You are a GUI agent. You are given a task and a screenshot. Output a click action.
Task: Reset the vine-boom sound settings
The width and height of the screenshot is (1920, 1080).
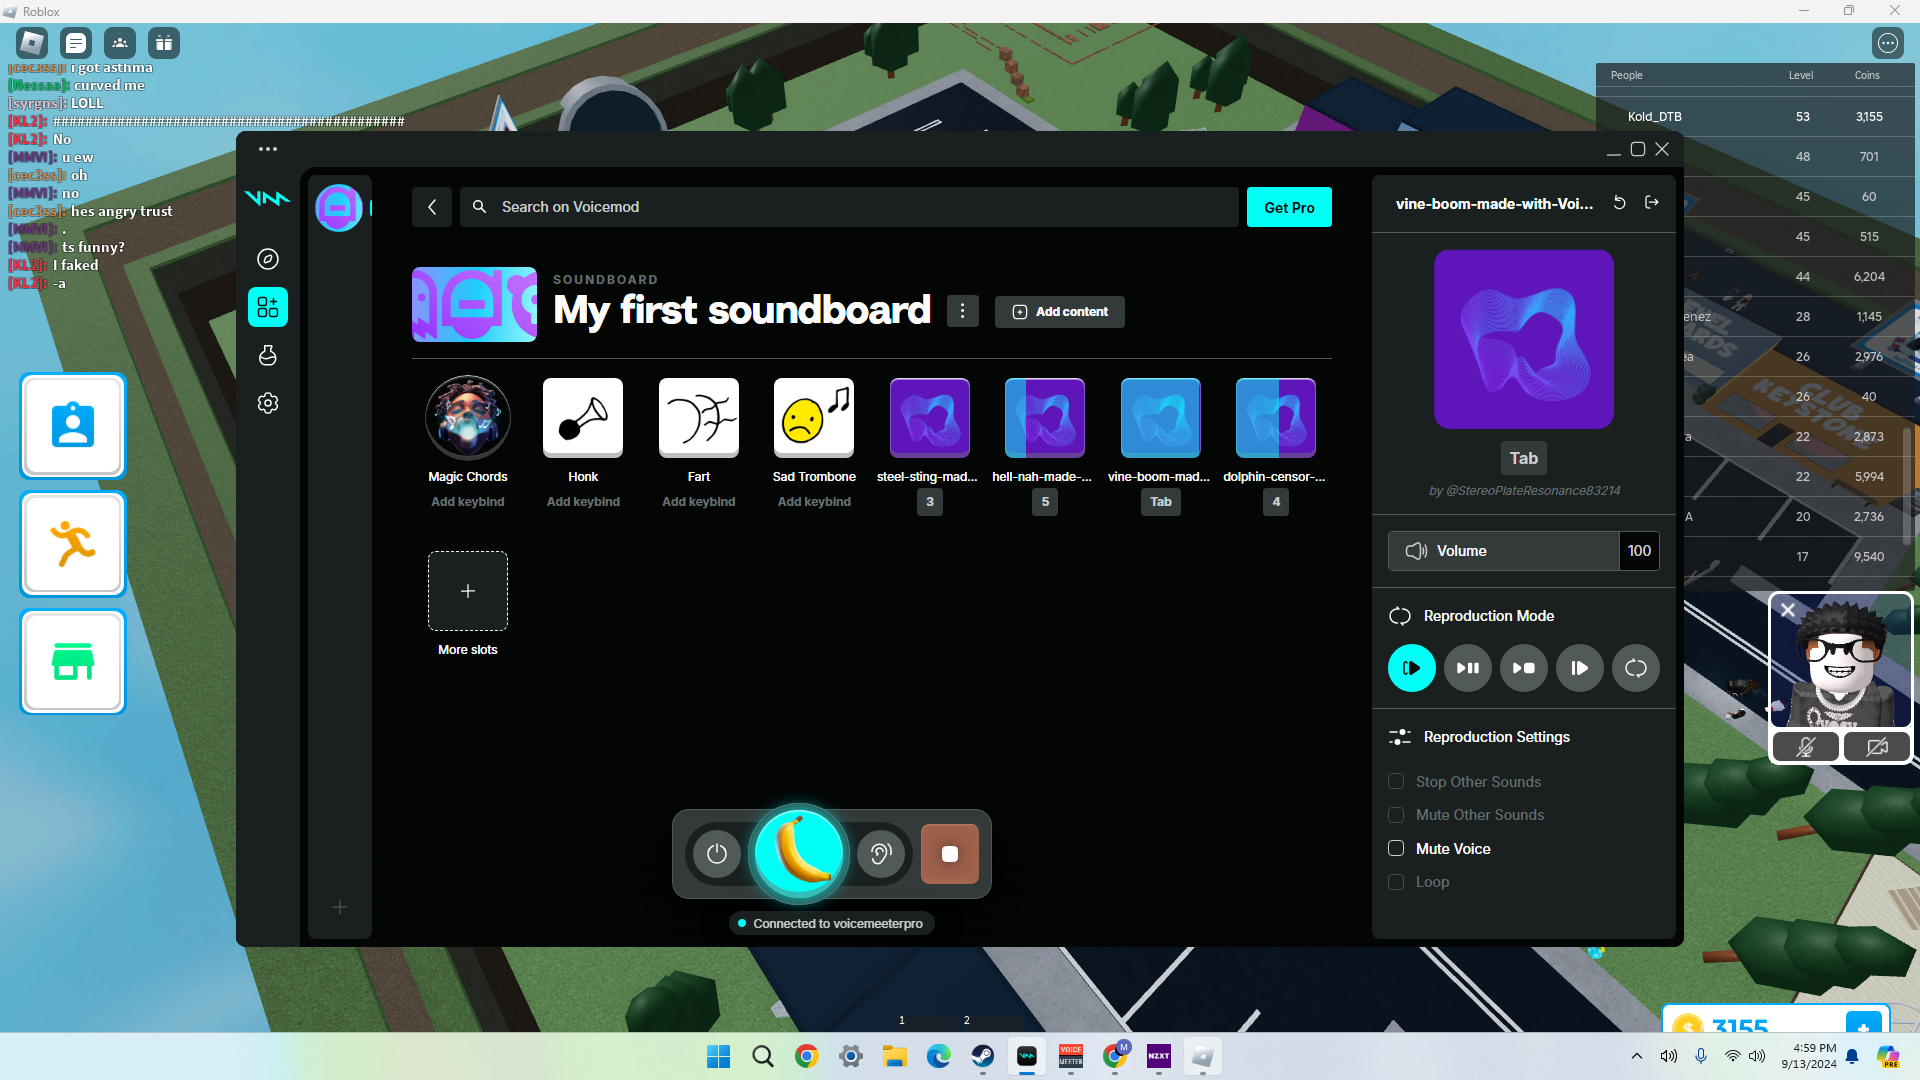pyautogui.click(x=1620, y=203)
